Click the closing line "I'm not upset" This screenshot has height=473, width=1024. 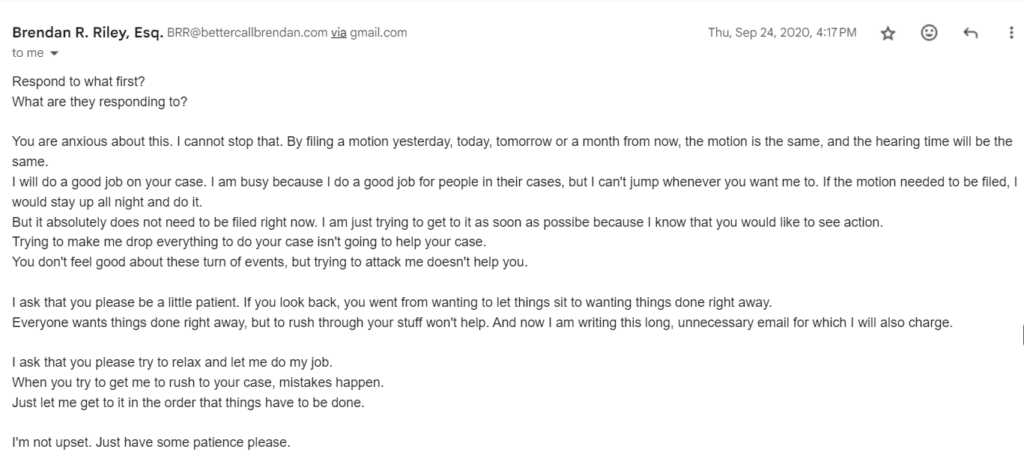(x=151, y=442)
